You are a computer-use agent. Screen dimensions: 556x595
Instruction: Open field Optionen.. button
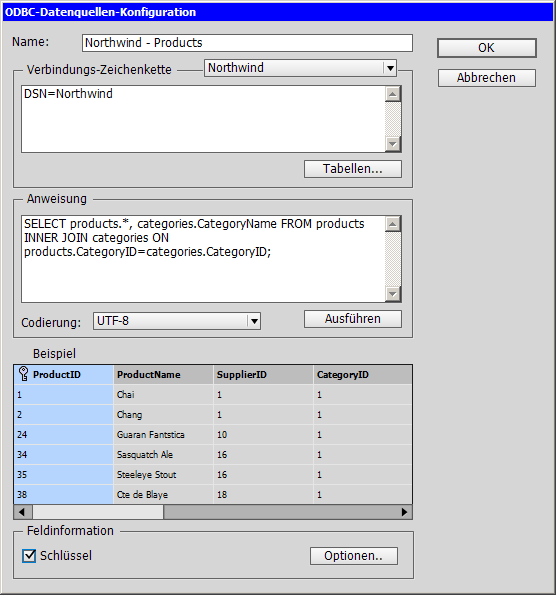[x=354, y=556]
